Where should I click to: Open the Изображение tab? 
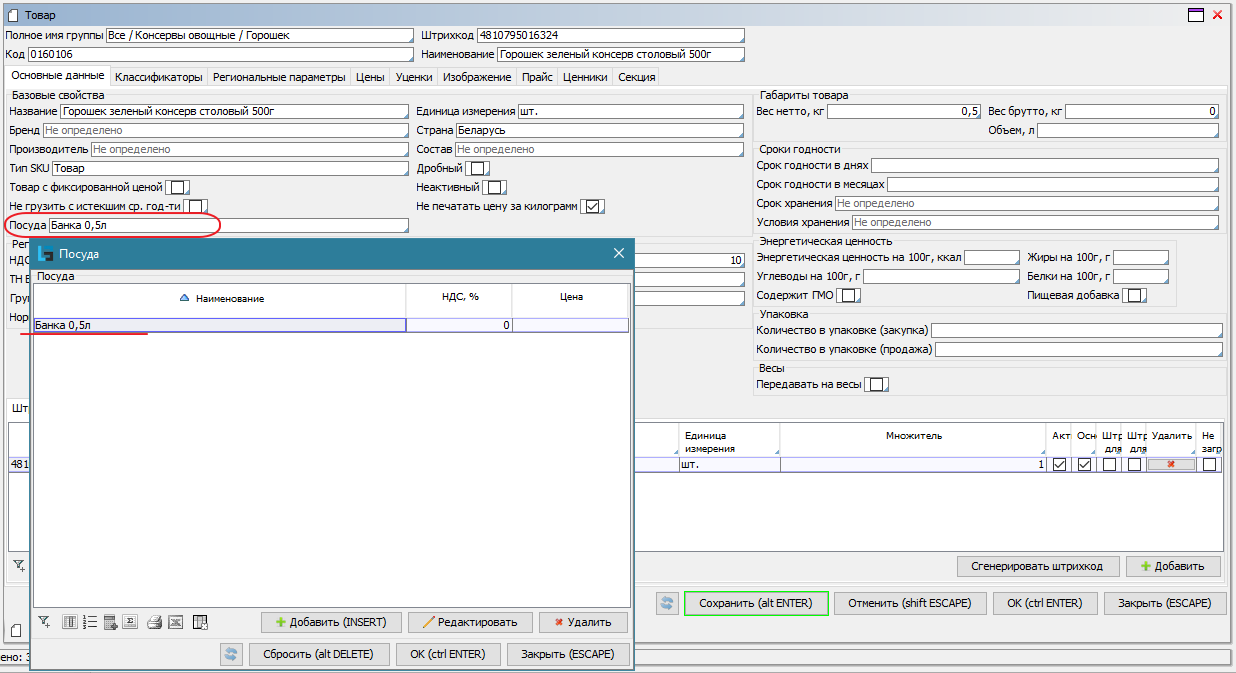(477, 77)
